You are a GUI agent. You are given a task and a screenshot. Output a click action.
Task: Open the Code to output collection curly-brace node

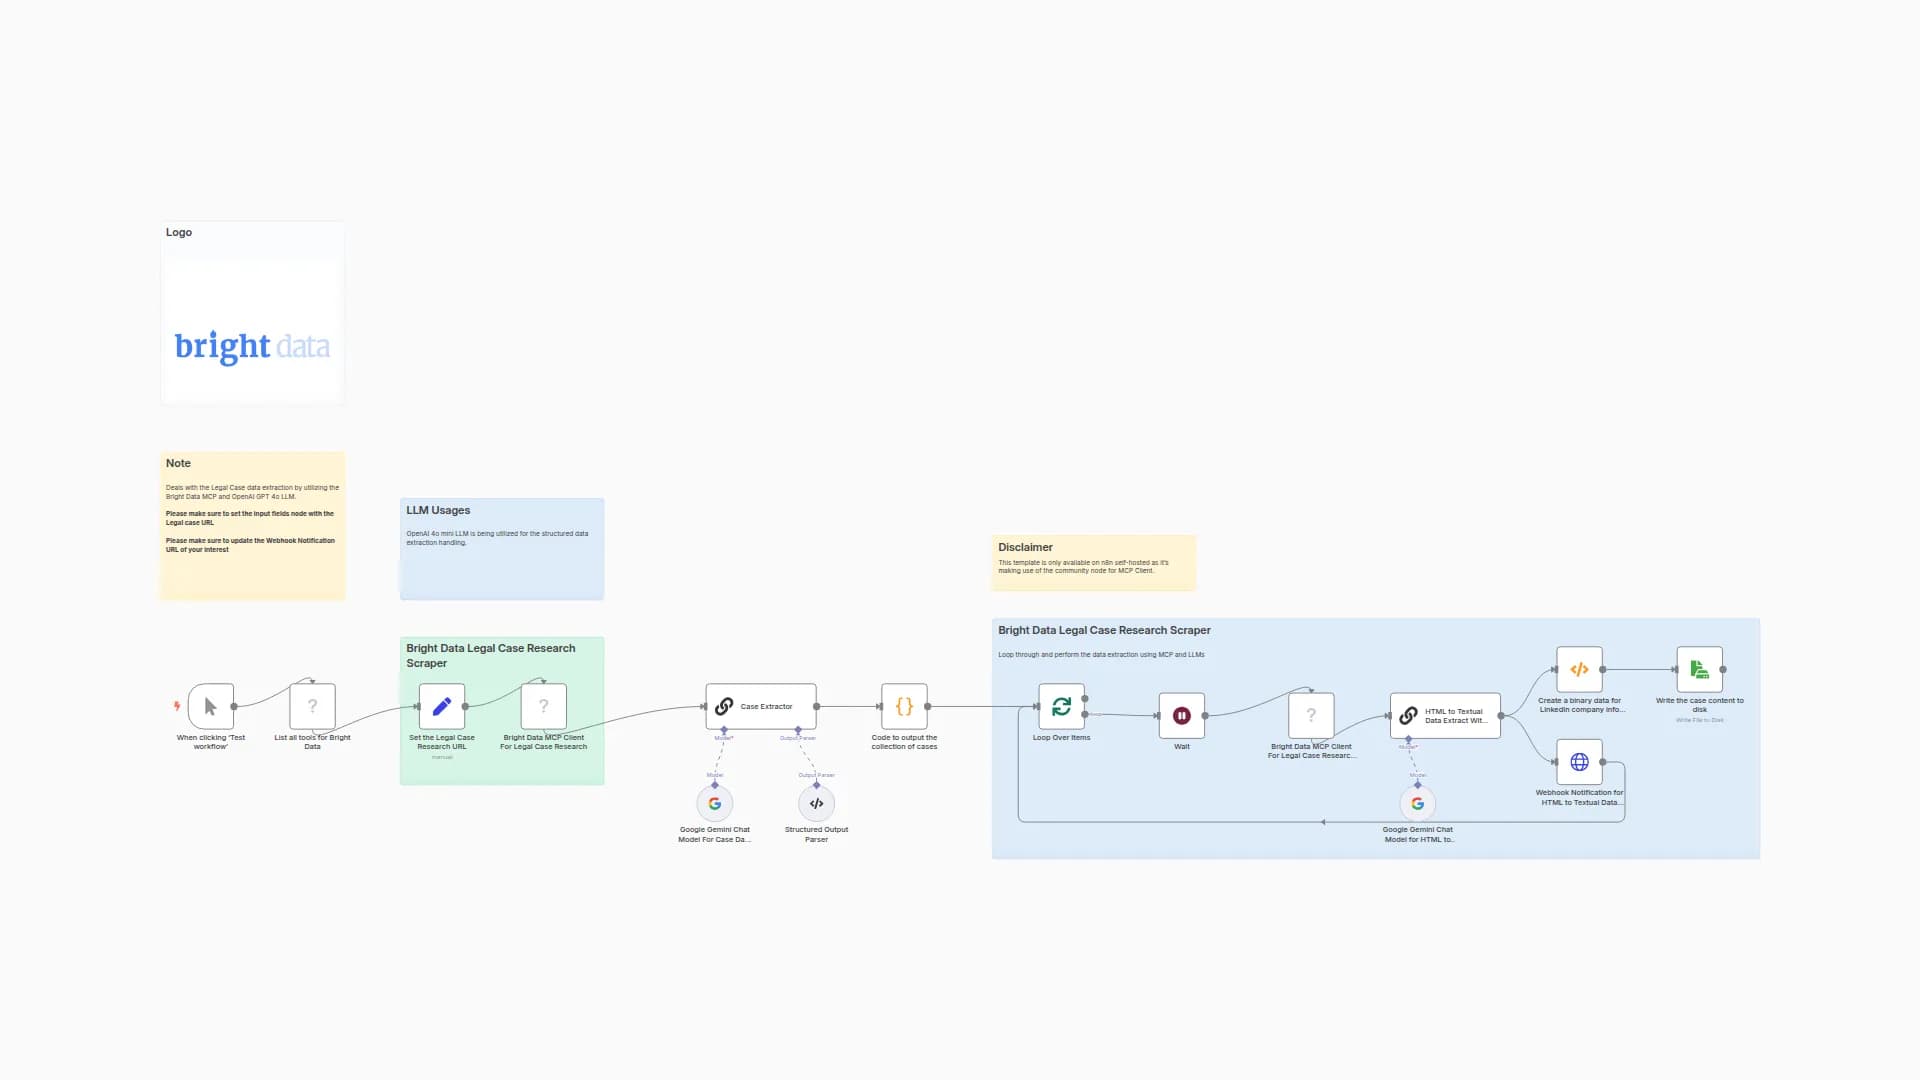pyautogui.click(x=904, y=706)
